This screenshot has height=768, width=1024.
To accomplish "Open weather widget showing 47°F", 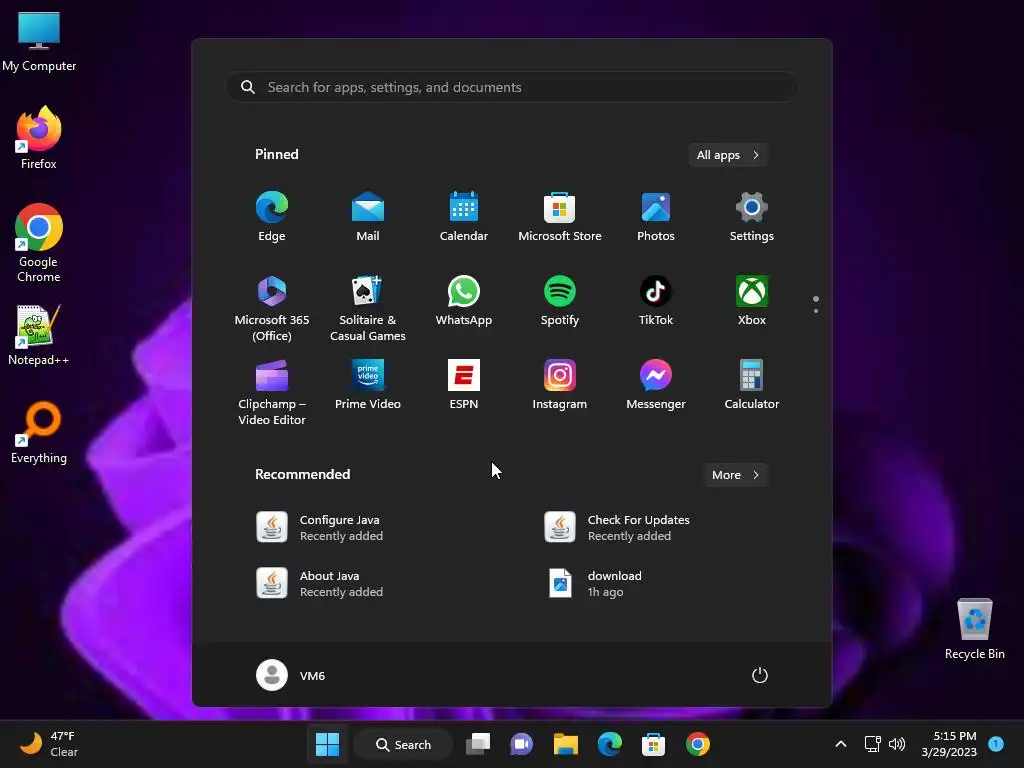I will pos(48,744).
